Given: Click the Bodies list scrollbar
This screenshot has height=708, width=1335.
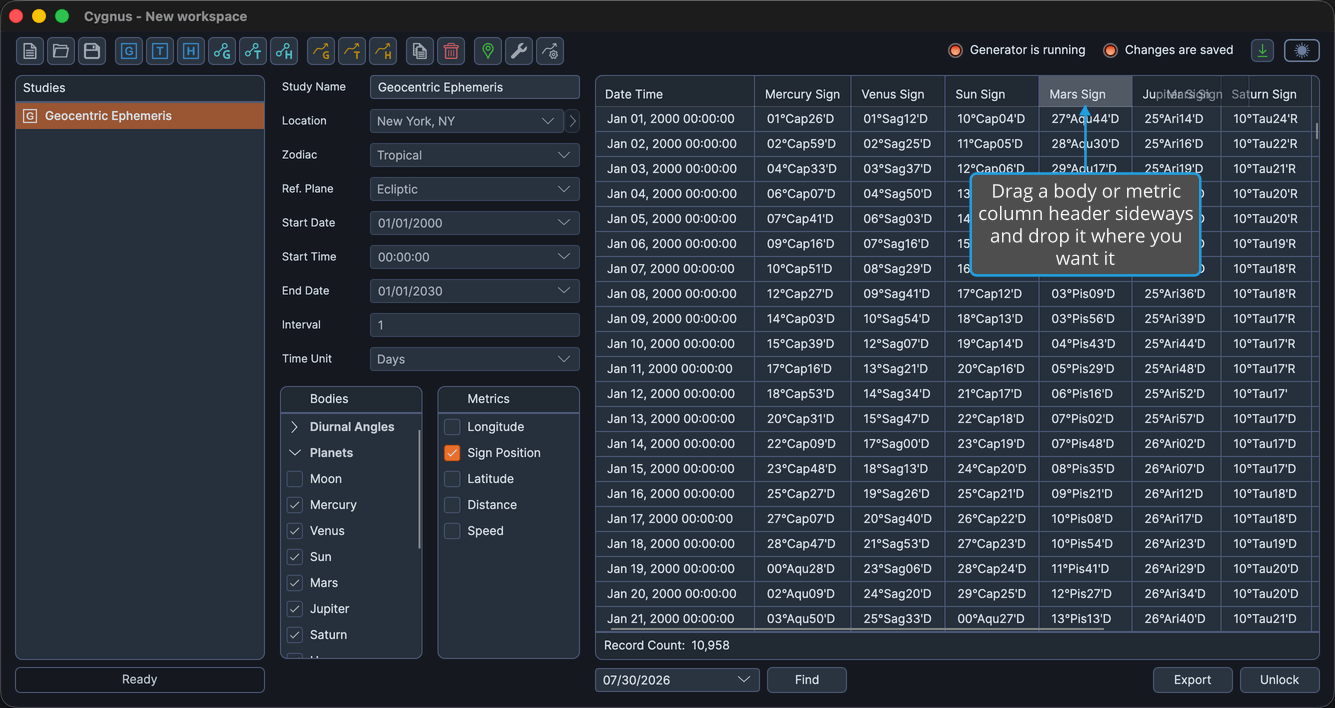Looking at the screenshot, I should coord(419,489).
